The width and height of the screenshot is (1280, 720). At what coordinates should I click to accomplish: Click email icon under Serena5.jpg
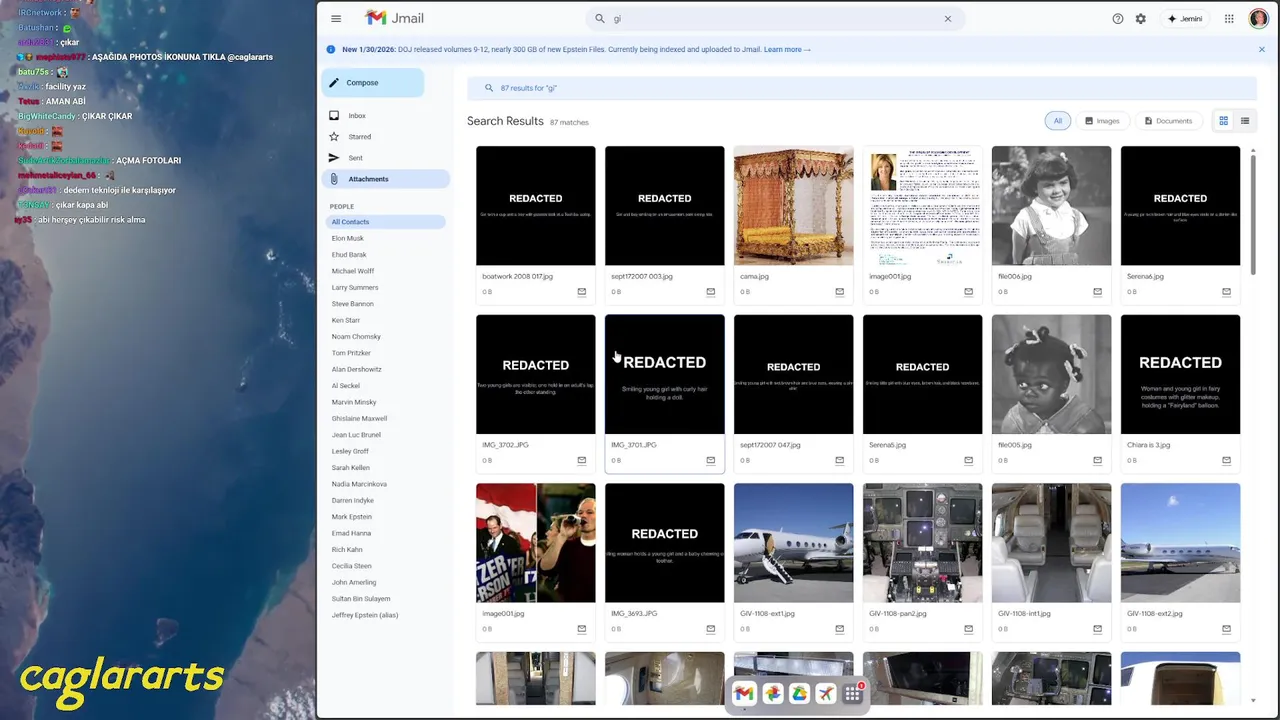click(969, 461)
